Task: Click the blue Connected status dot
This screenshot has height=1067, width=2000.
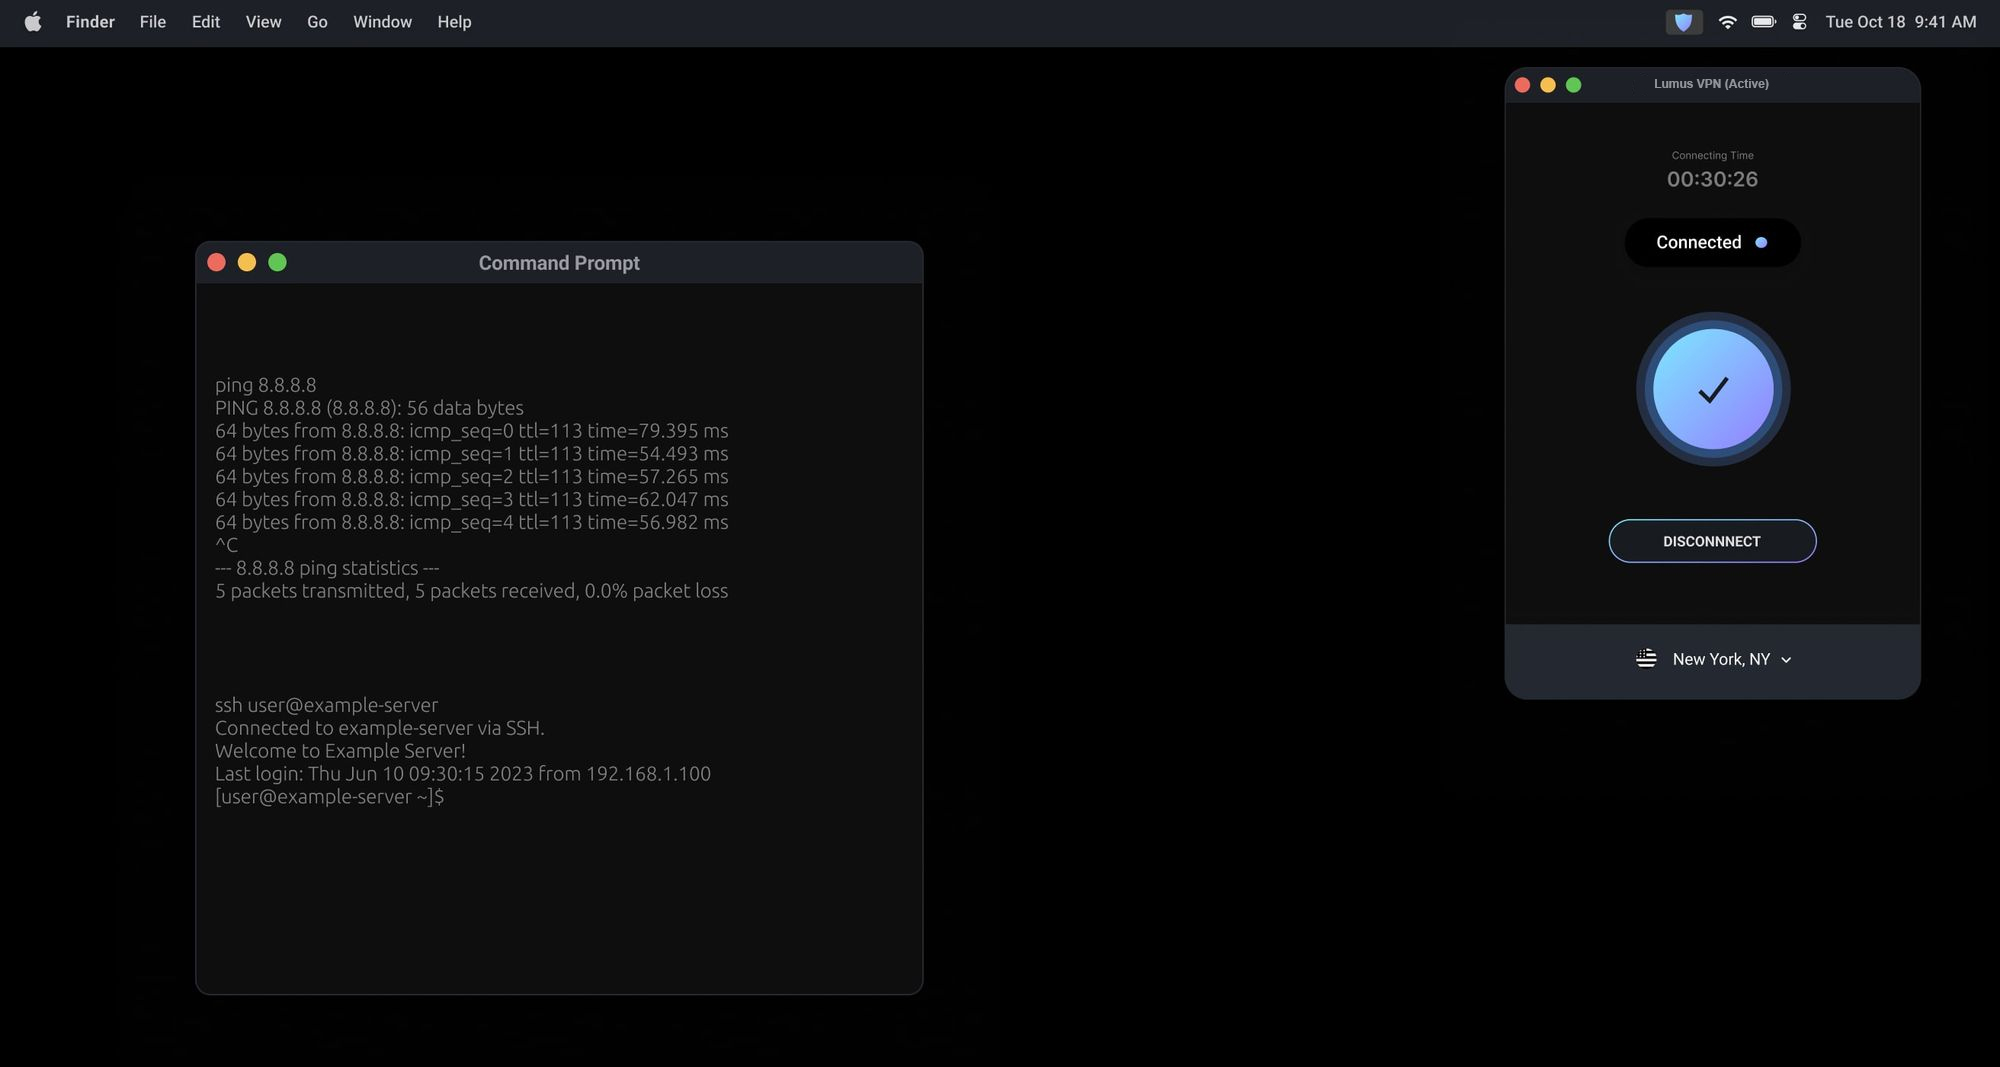Action: (x=1761, y=243)
